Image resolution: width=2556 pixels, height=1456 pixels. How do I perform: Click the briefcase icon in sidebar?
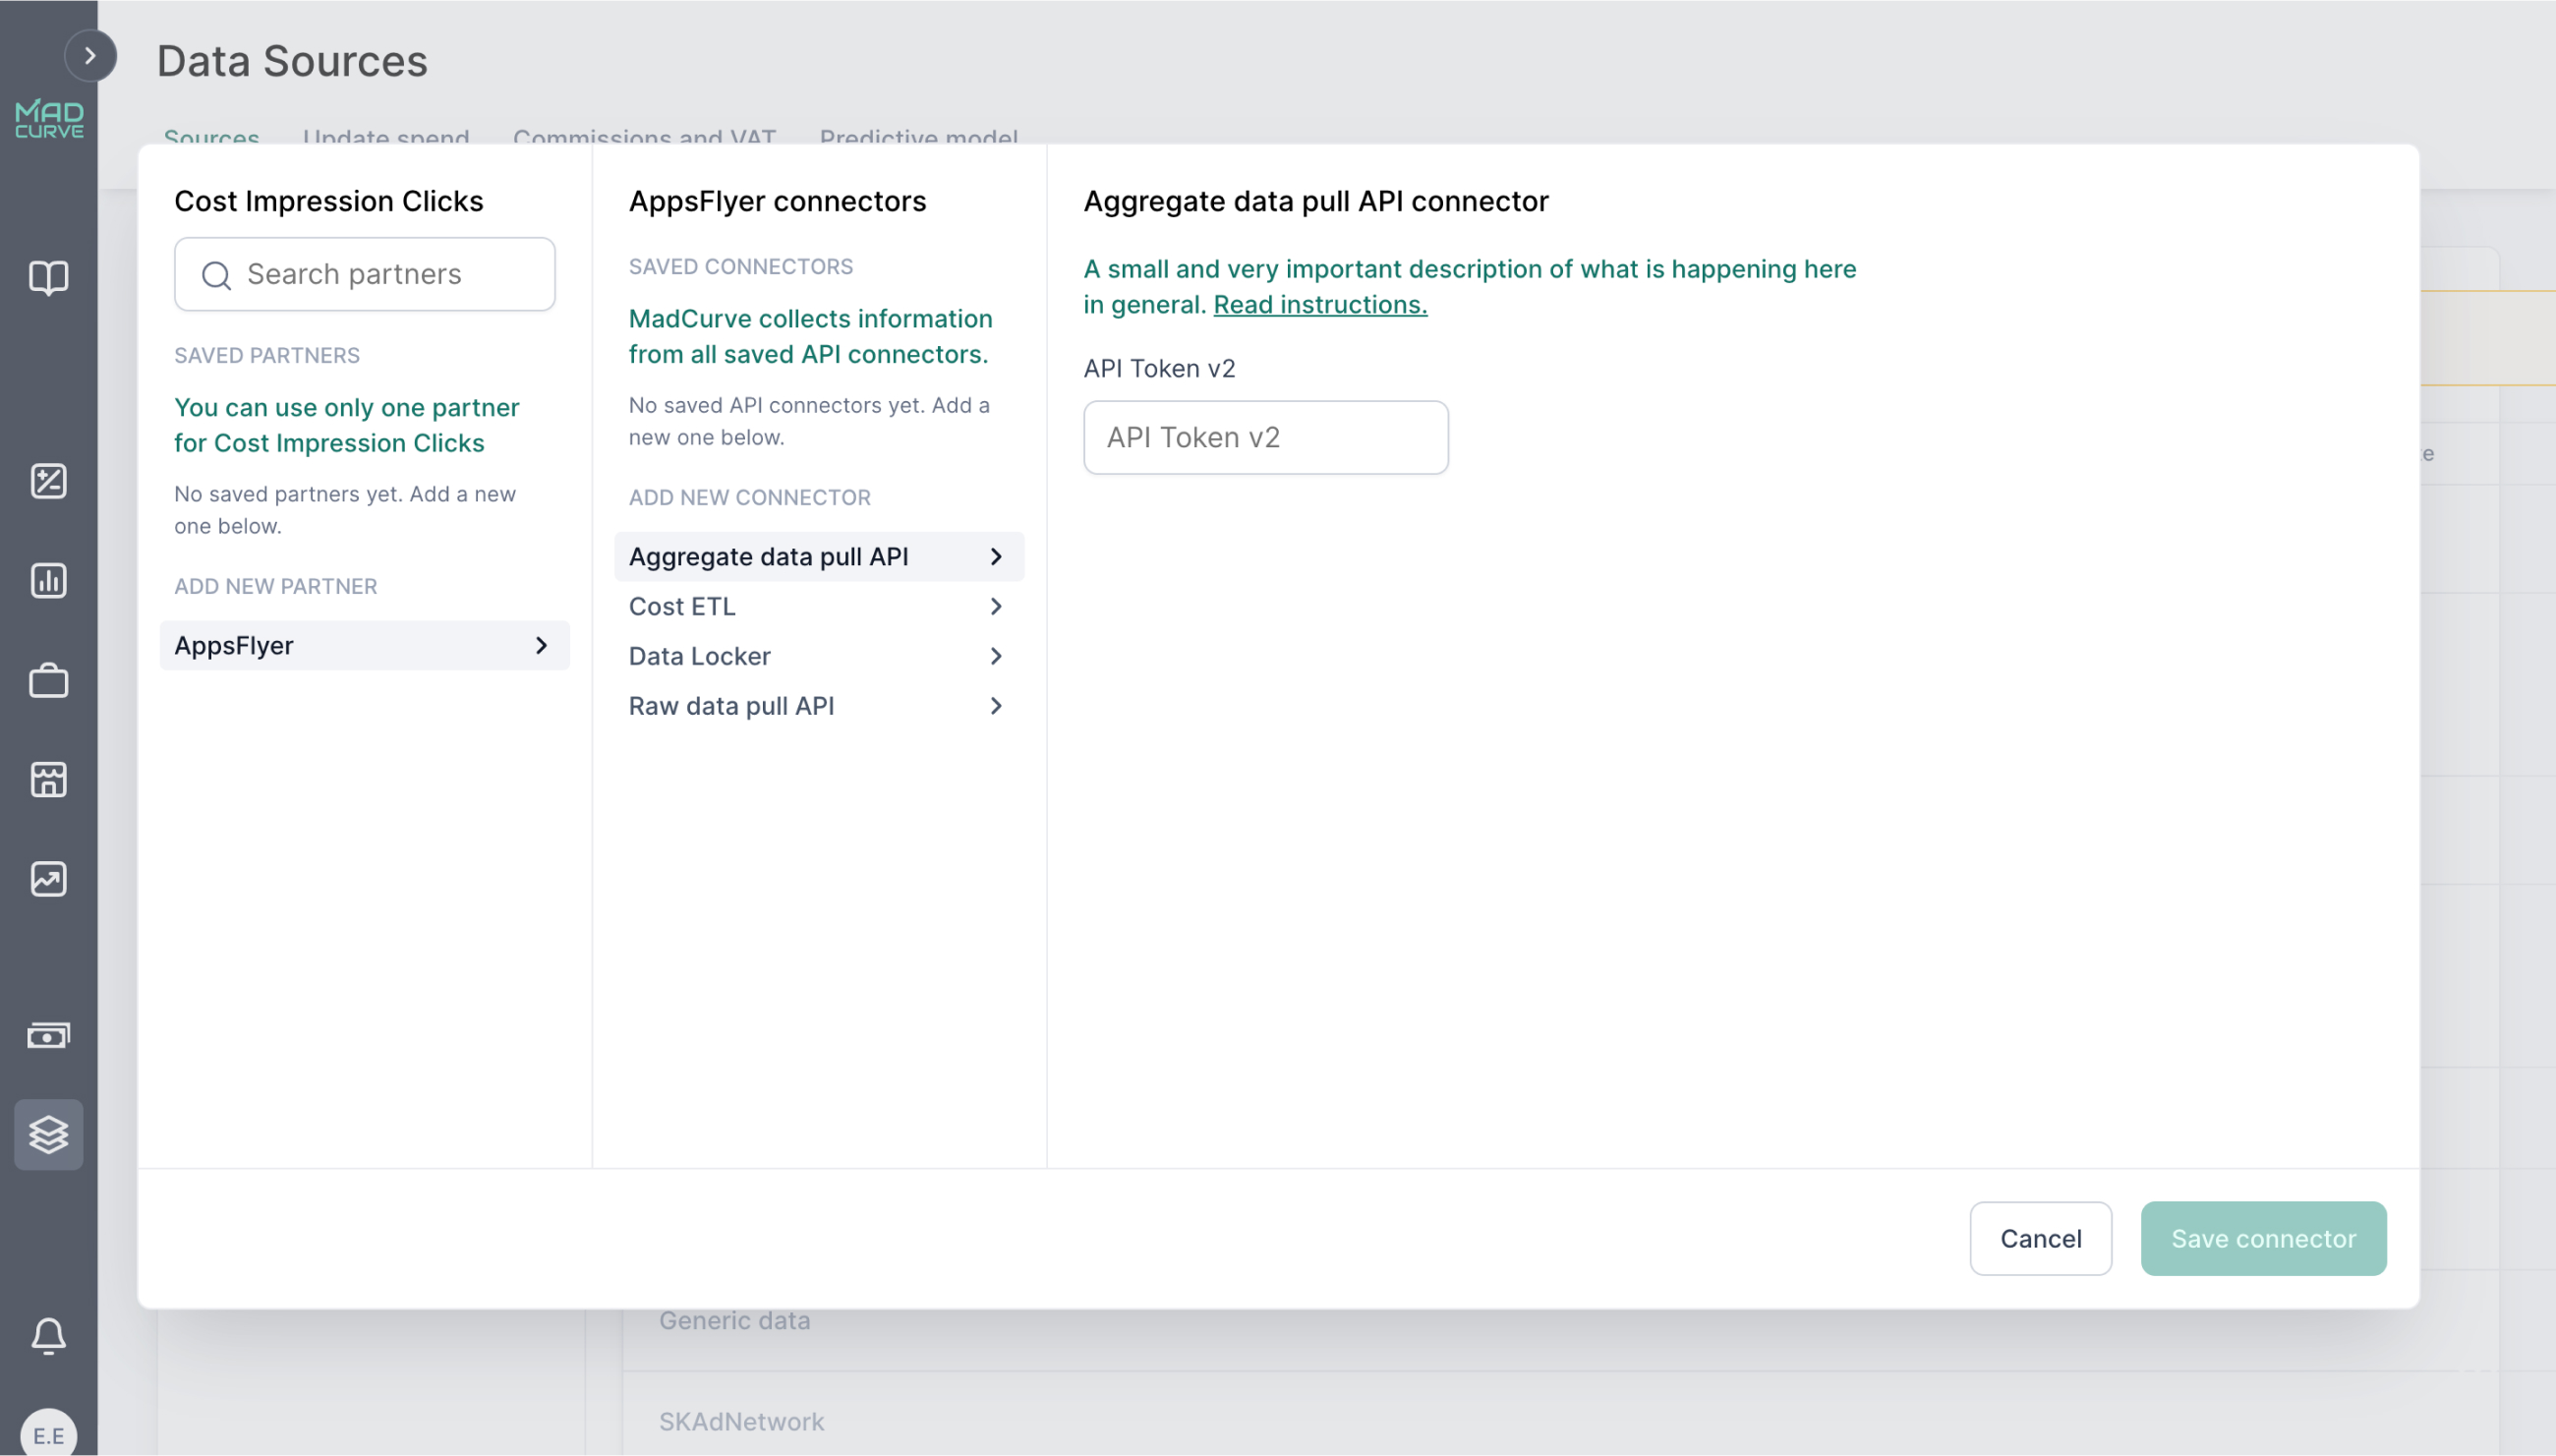point(48,681)
